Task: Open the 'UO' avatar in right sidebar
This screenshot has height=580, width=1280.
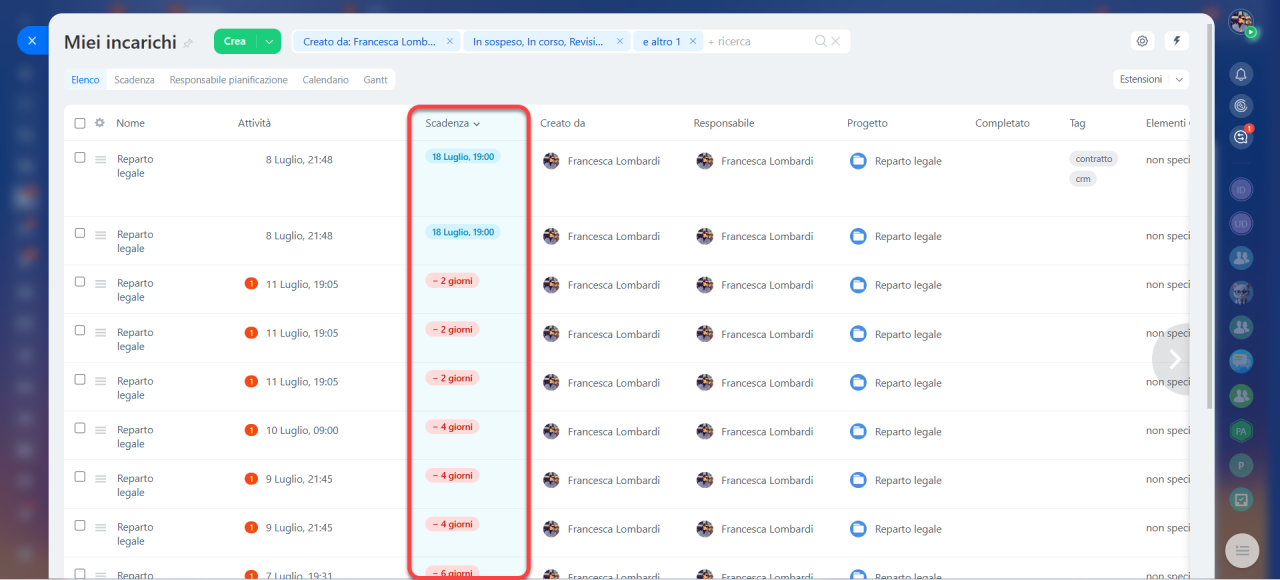Action: coord(1241,224)
